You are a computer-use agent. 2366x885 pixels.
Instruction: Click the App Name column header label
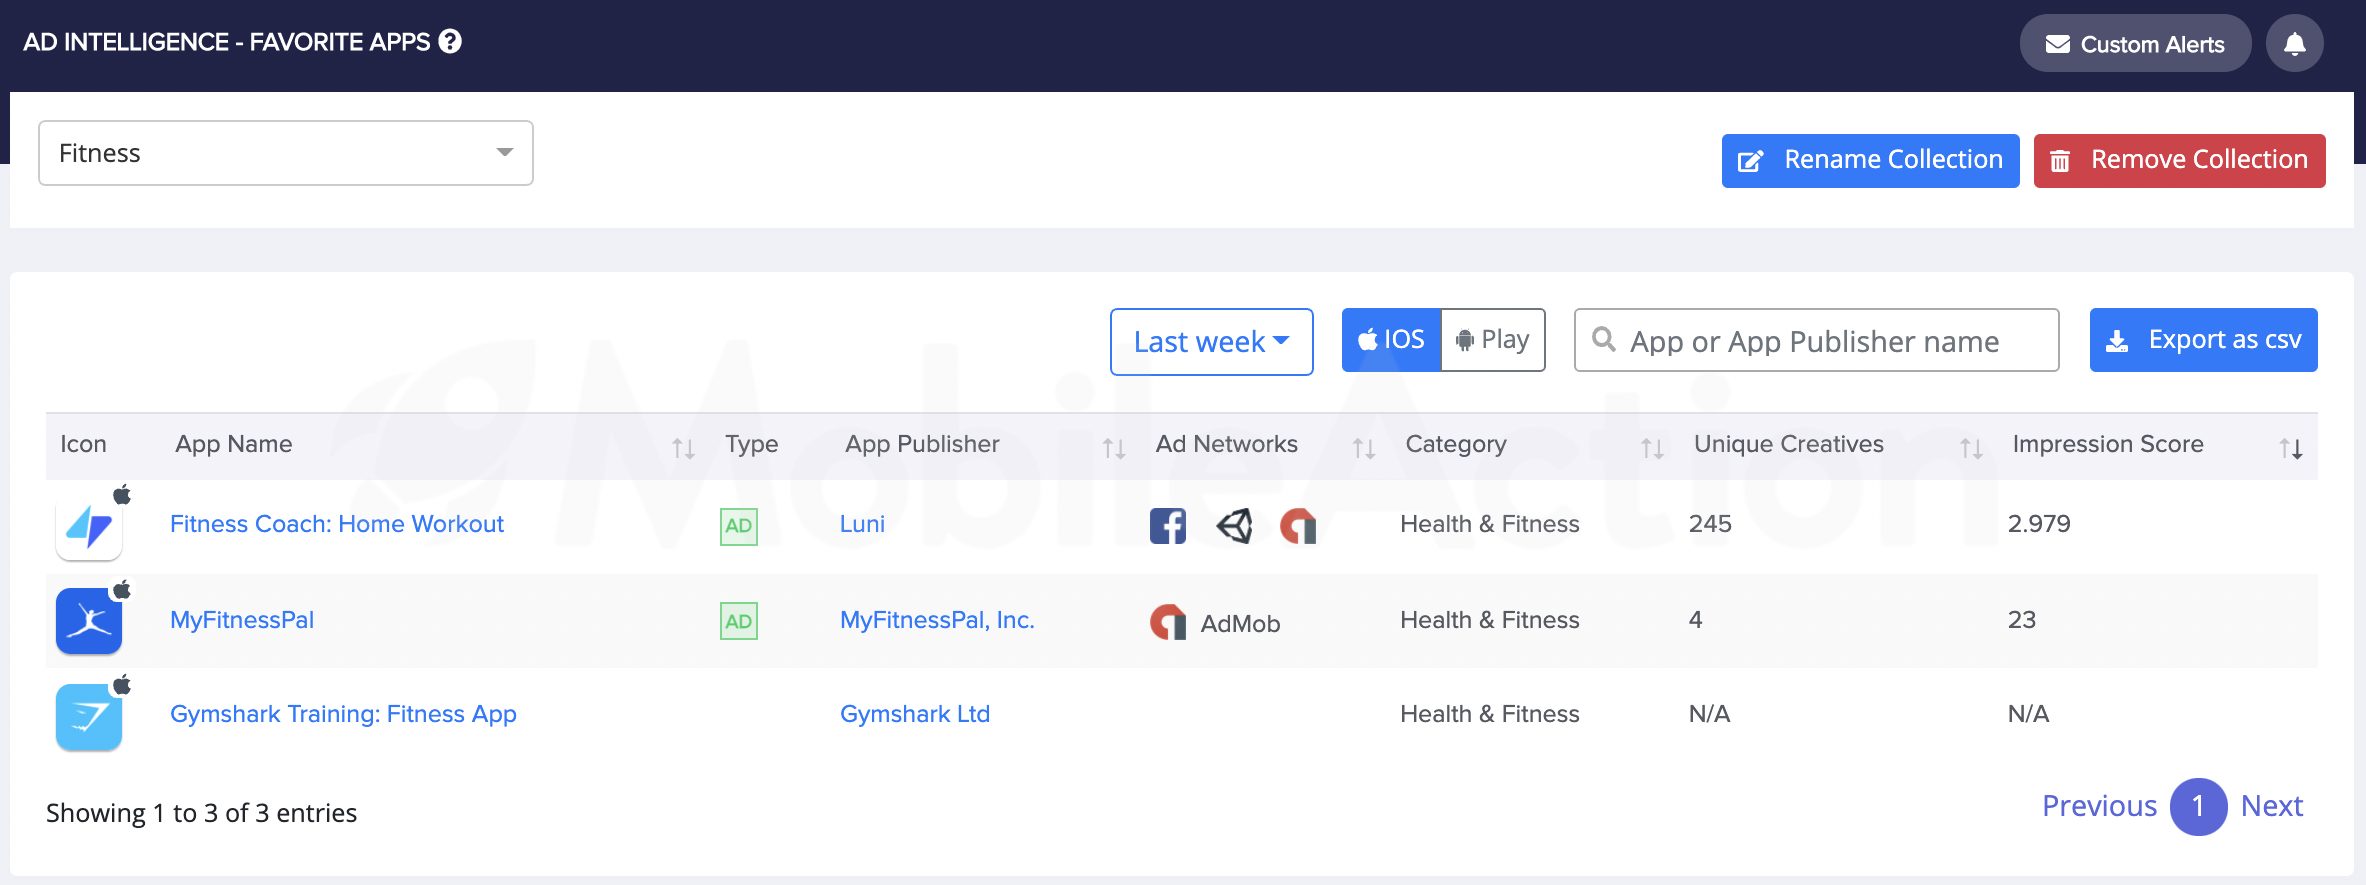pyautogui.click(x=234, y=444)
